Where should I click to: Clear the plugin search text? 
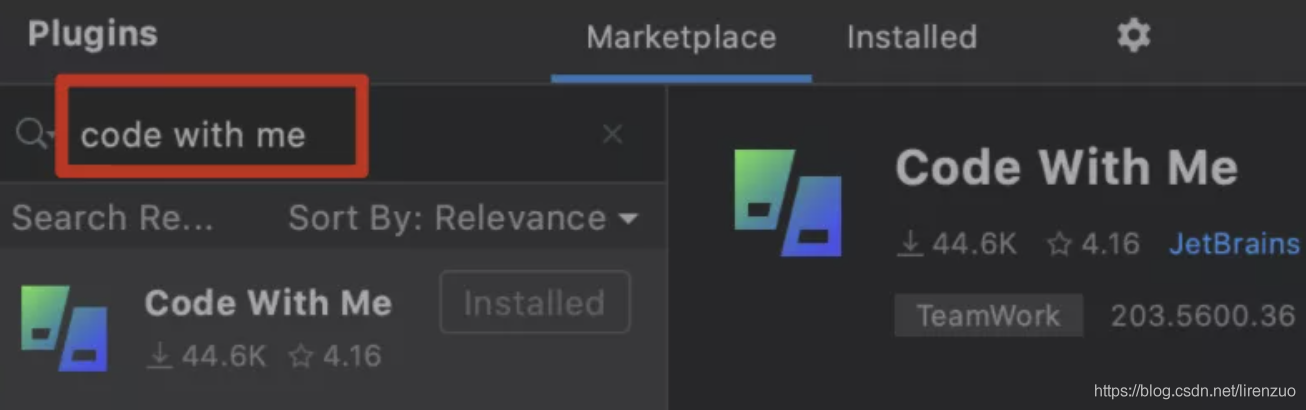coord(612,134)
